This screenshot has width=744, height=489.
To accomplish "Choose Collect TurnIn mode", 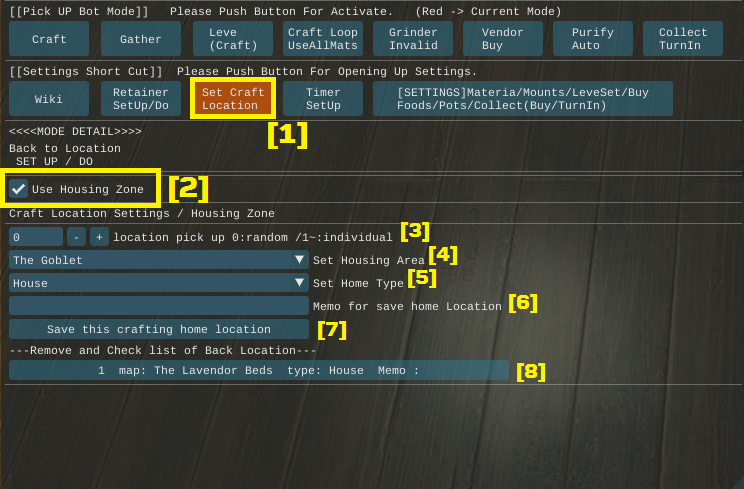I will click(x=683, y=39).
